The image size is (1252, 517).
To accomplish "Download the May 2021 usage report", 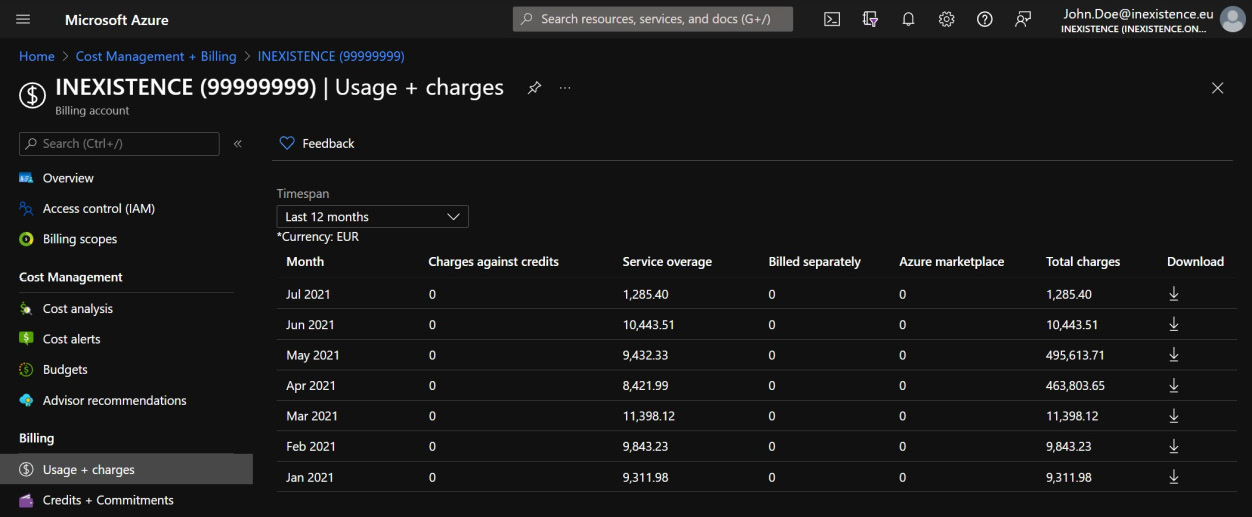I will (x=1174, y=355).
